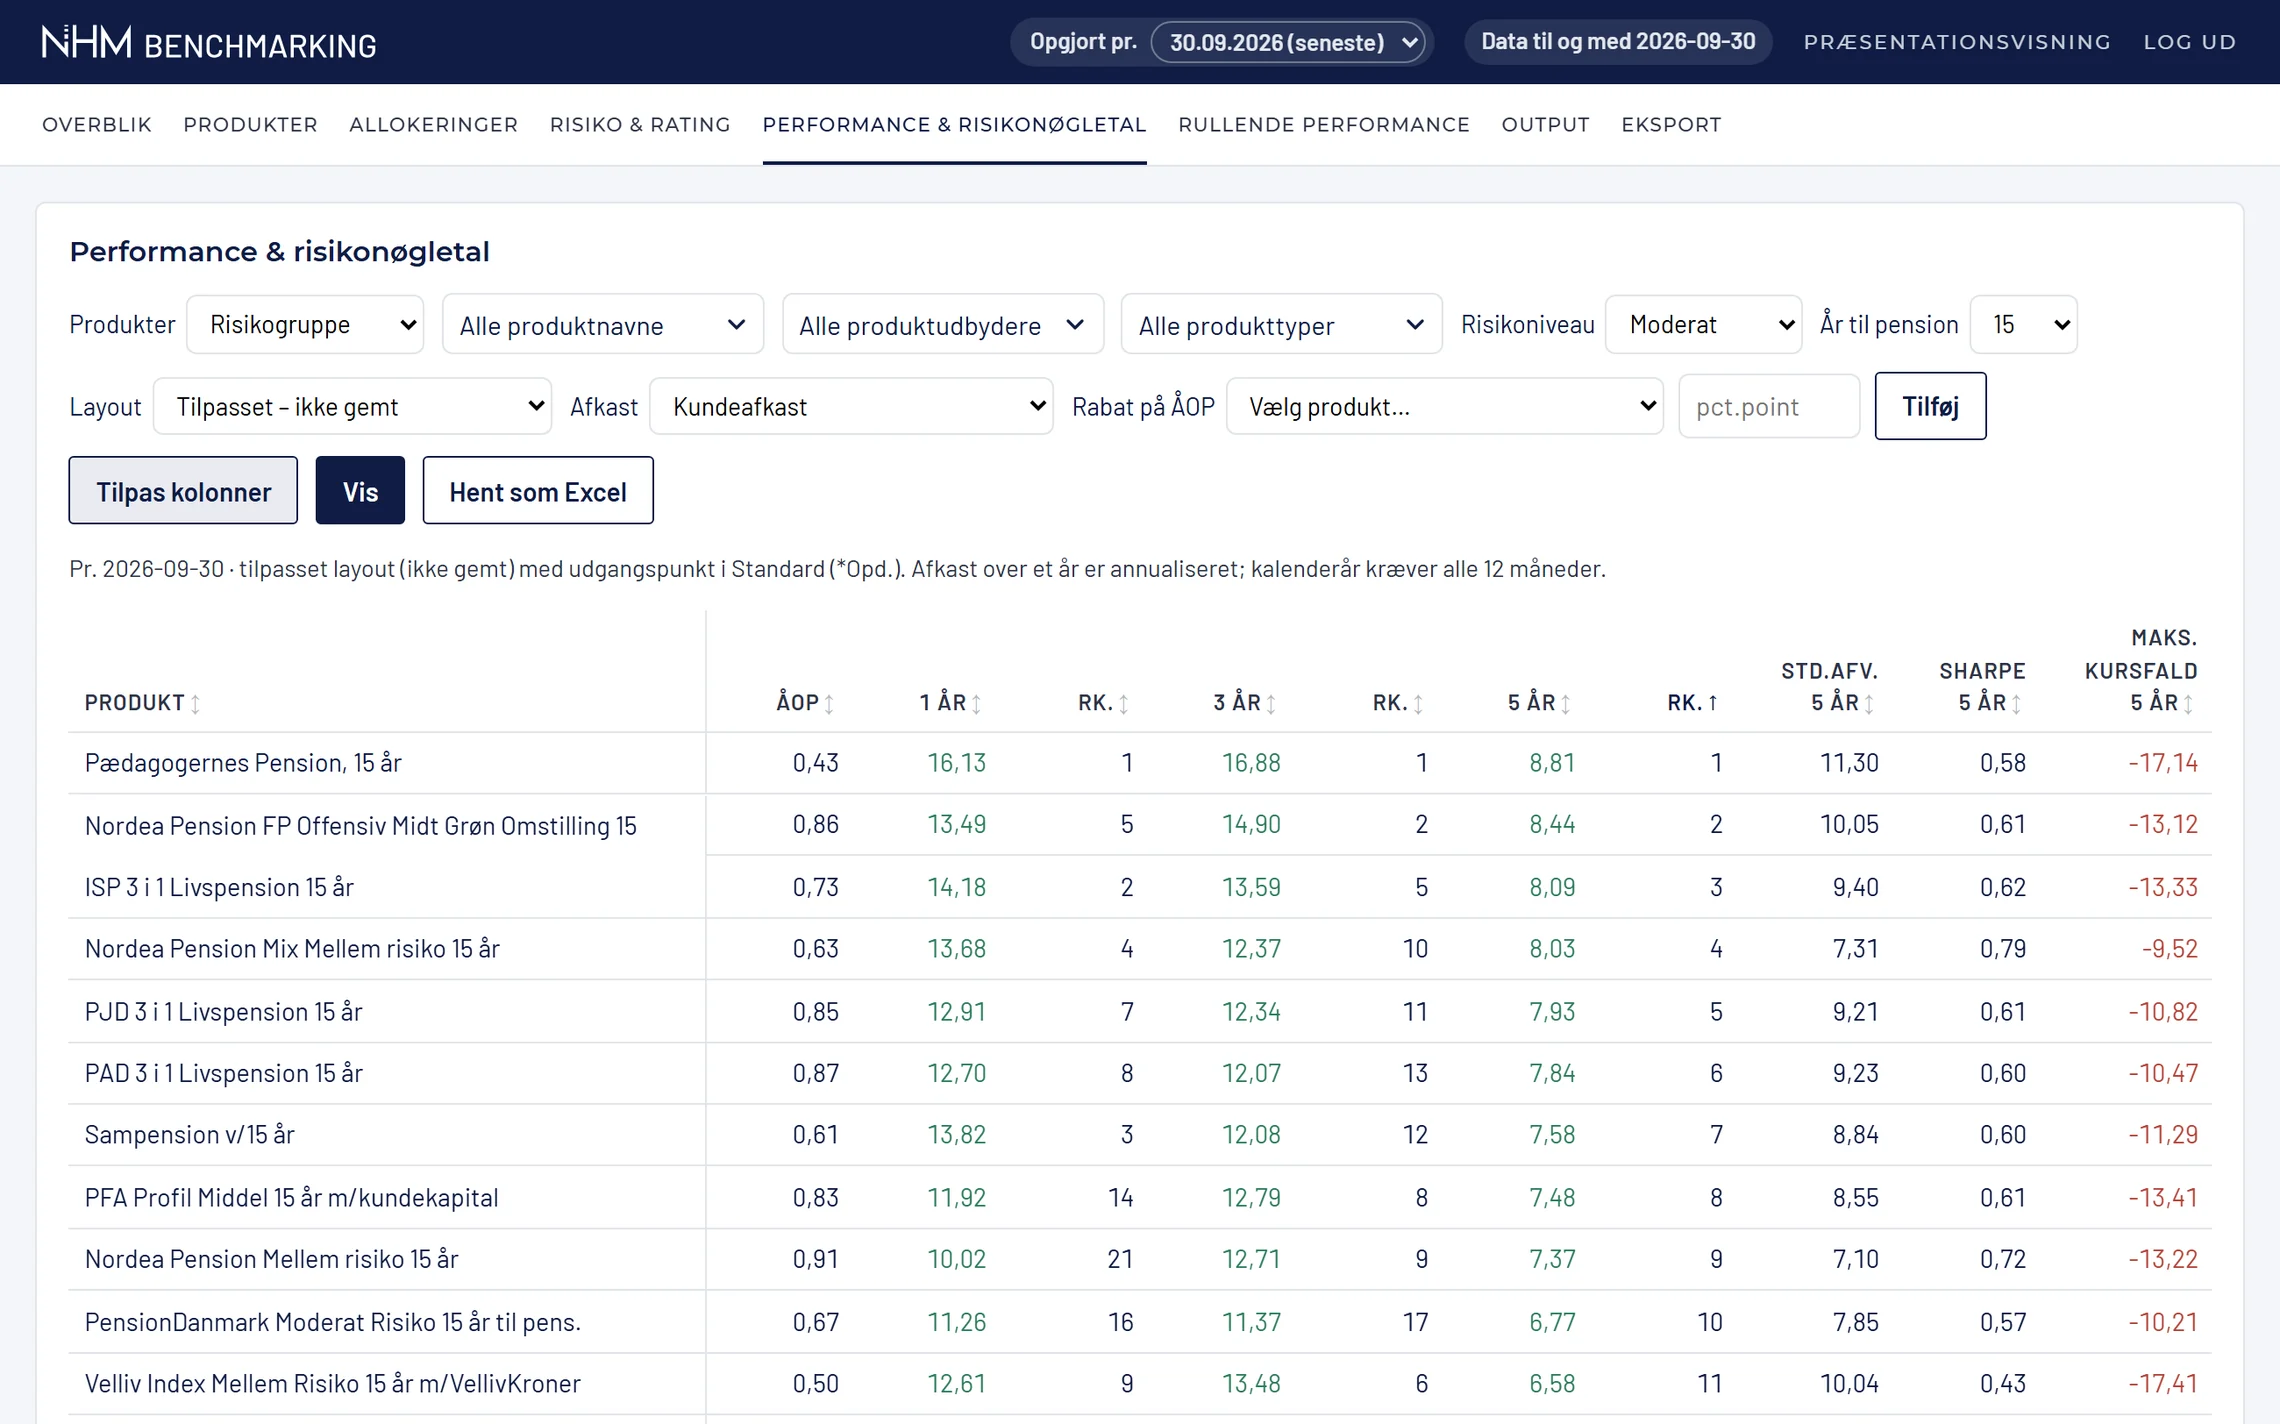Change Risikoniveau from Moderat

pos(1704,324)
